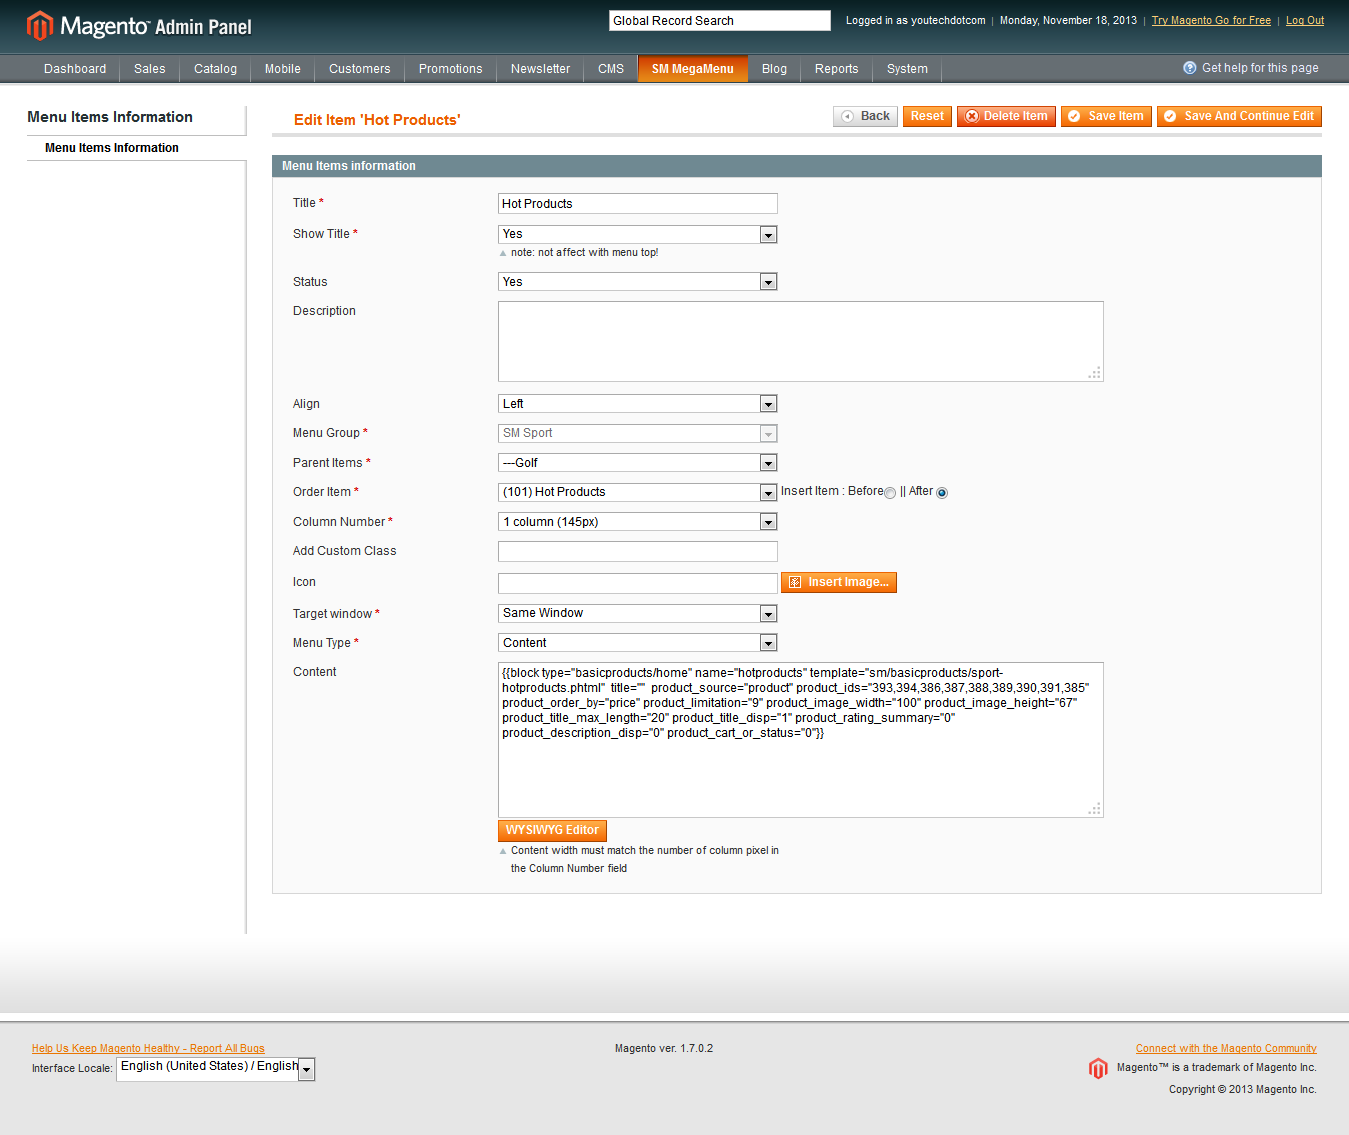This screenshot has width=1349, height=1135.
Task: Click the Content textarea with block code
Action: (801, 740)
